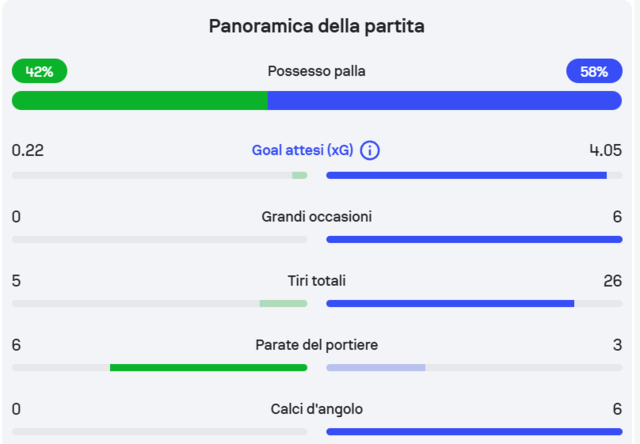Click the light green xG bar segment
Screen dimensions: 640x444
[300, 175]
